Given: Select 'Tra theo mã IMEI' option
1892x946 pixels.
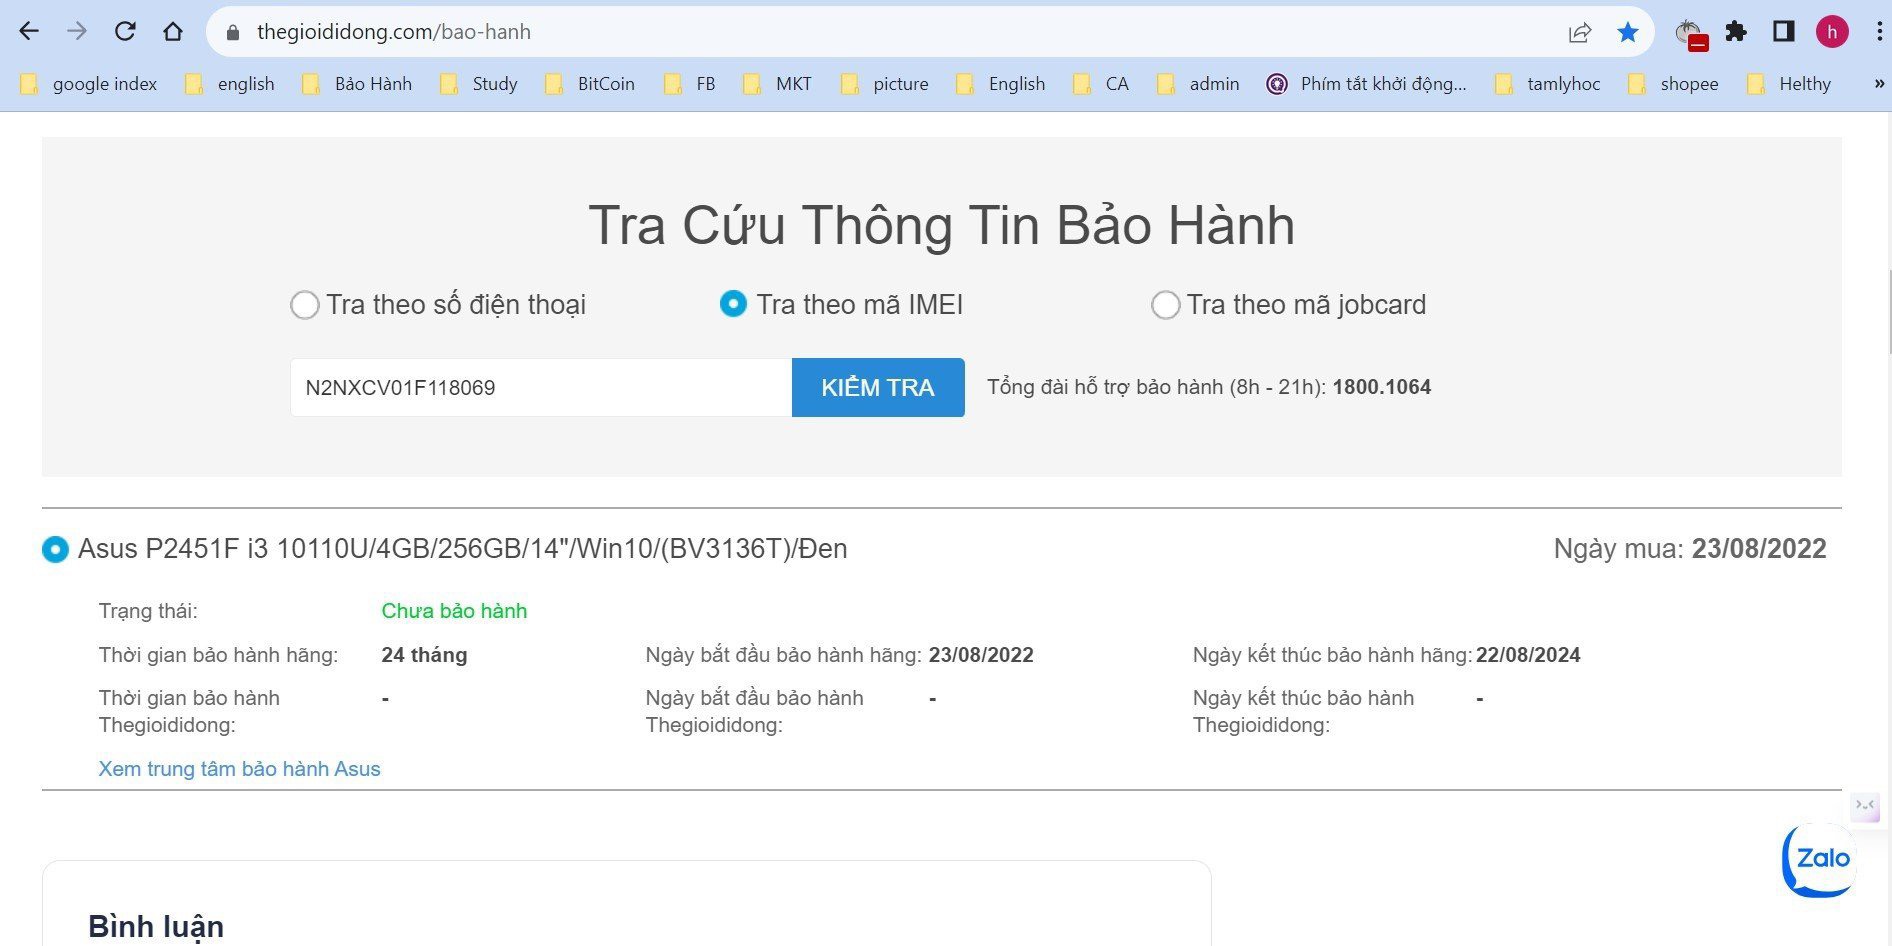Looking at the screenshot, I should click(x=733, y=304).
